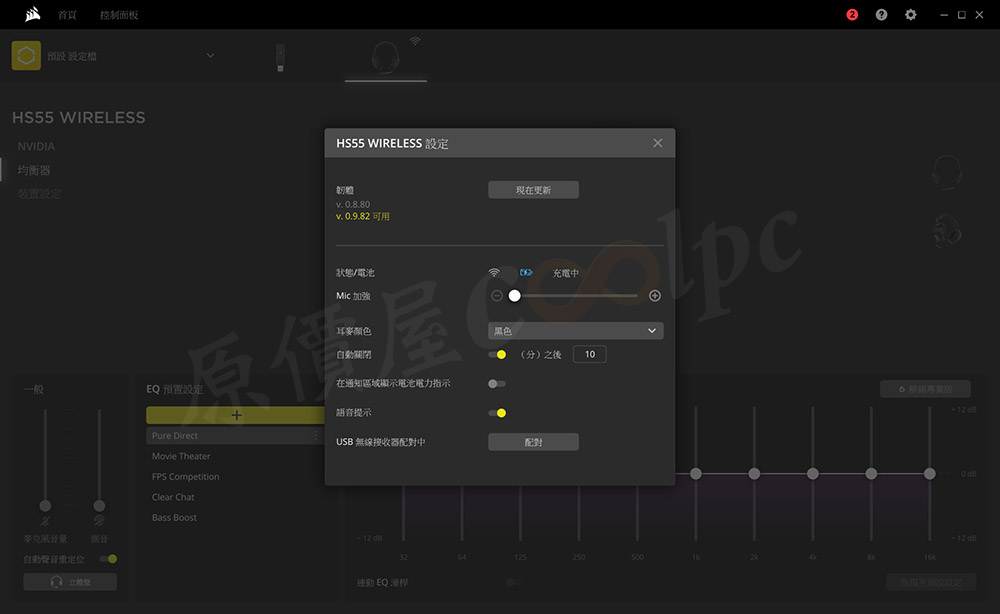
Task: Click microphone volume 麥克風音量 slider knob
Action: coord(45,506)
